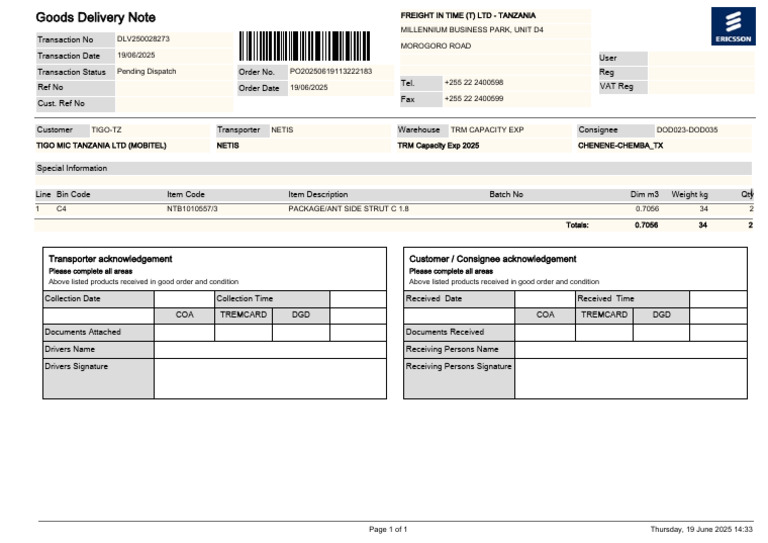Click NETIS code beside Transporter label
Screen dimensions: 768x543
(282, 130)
